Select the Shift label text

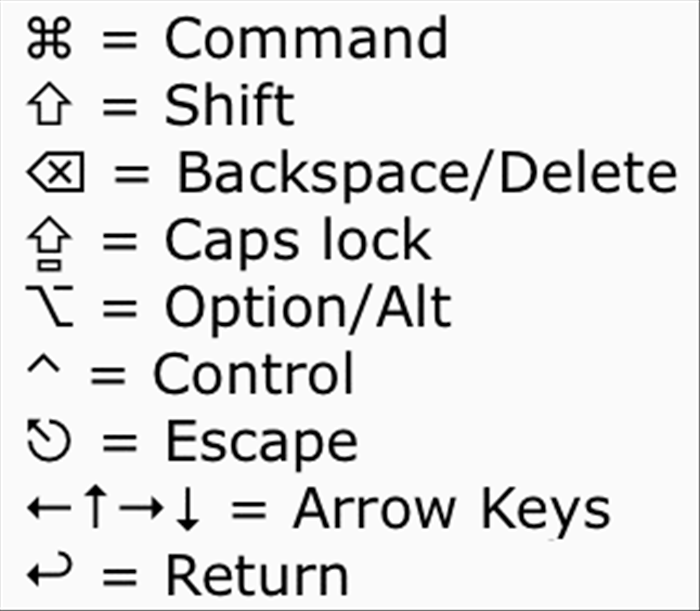[x=230, y=104]
